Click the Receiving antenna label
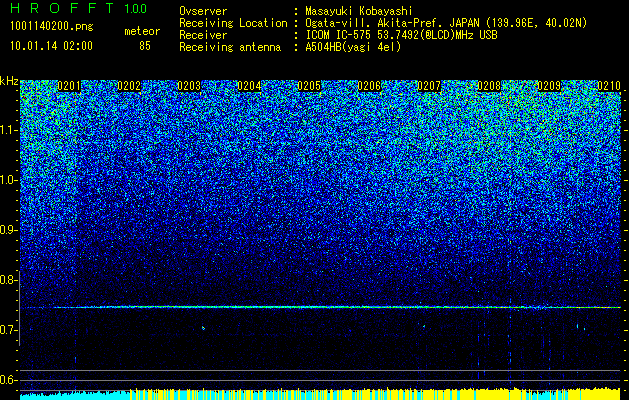Screen dimensions: 629x400 tap(230, 48)
